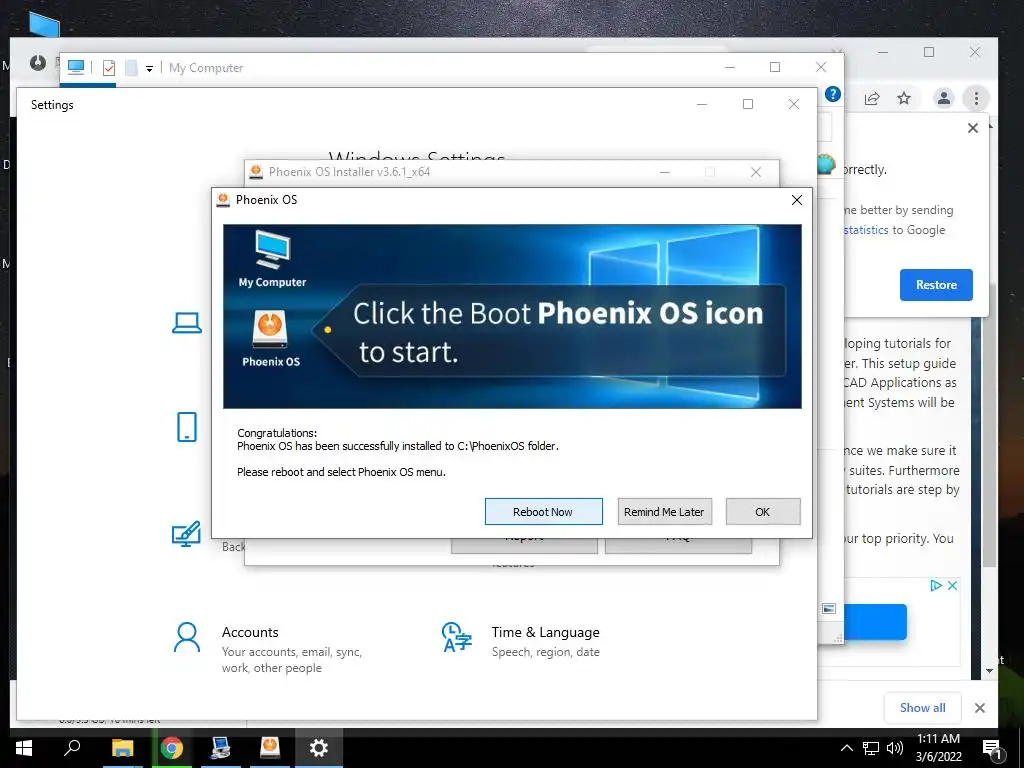Click the blue ad button in Chrome

click(x=875, y=622)
